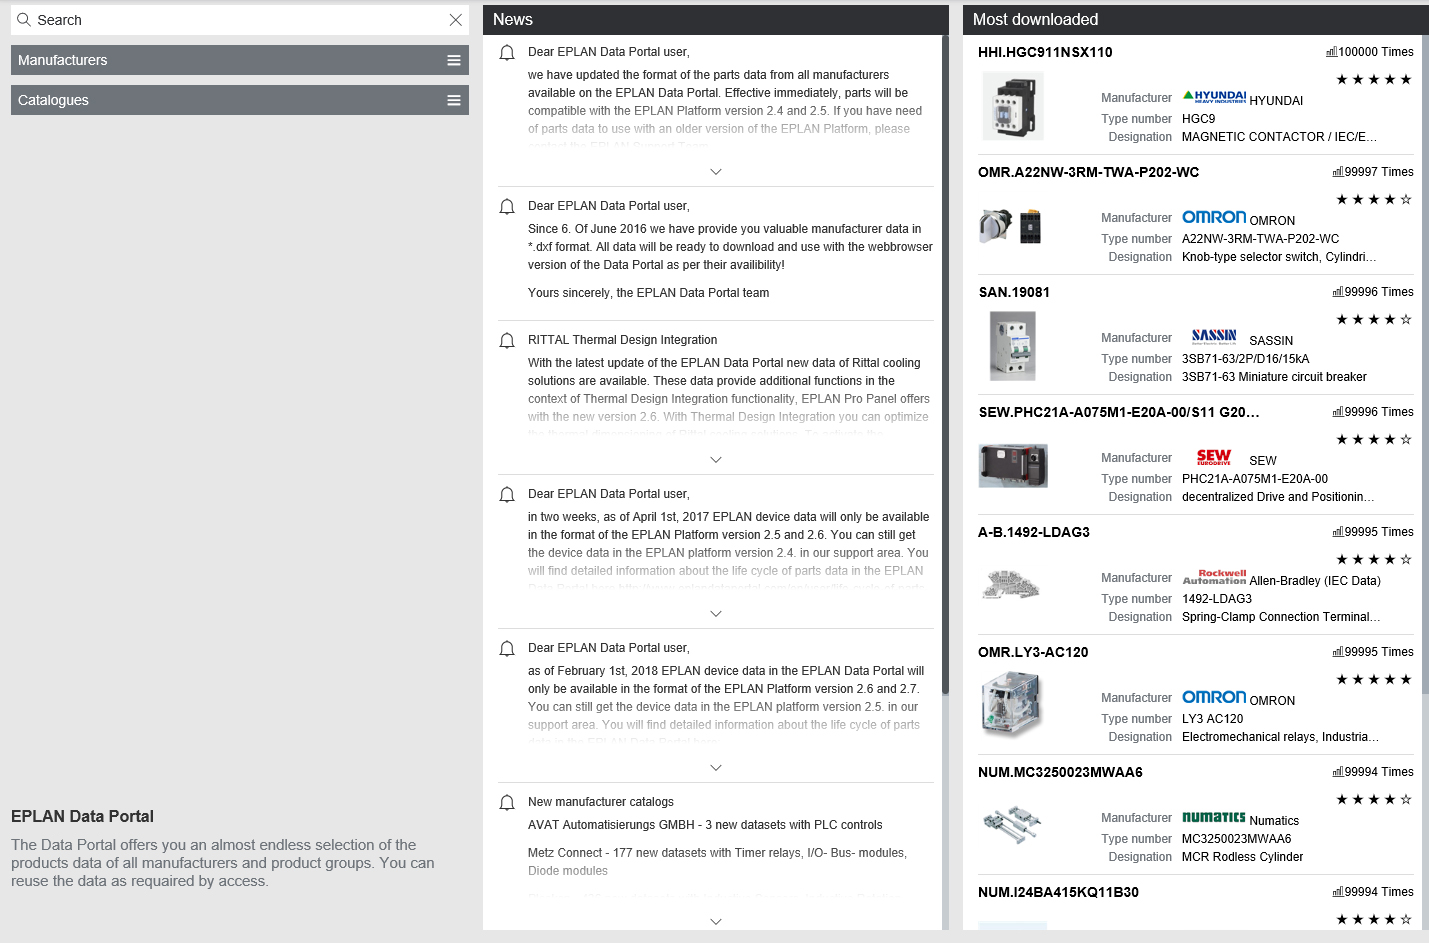Click the Hyundai manufacturer logo

pos(1214,97)
